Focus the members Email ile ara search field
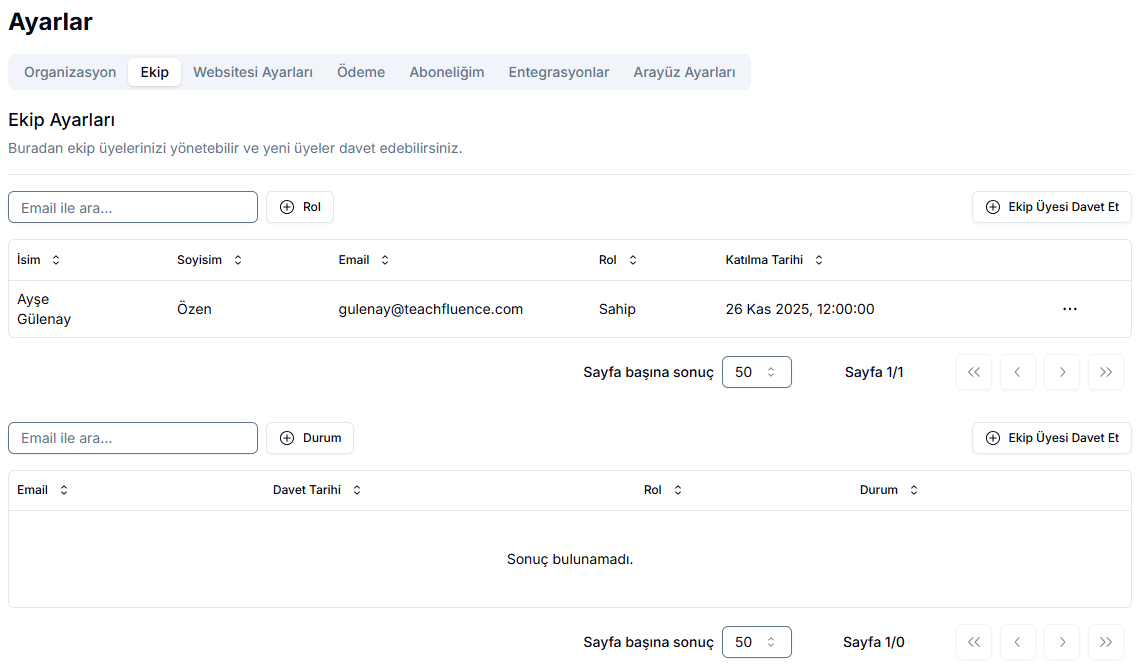 click(x=133, y=207)
